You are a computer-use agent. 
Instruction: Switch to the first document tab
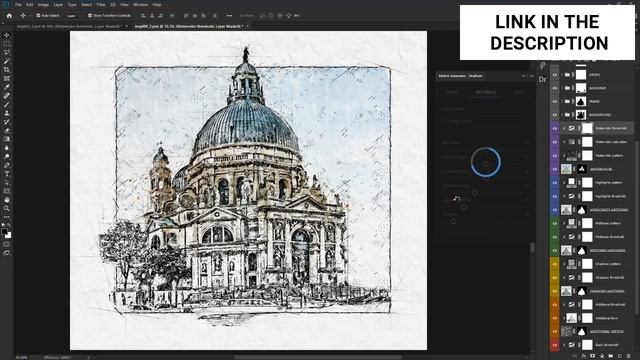pos(69,26)
